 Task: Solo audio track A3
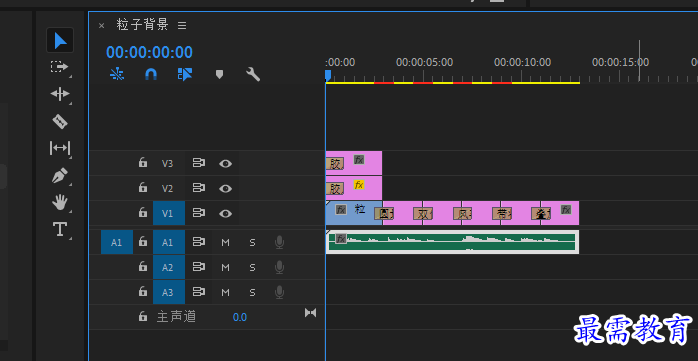coord(252,292)
